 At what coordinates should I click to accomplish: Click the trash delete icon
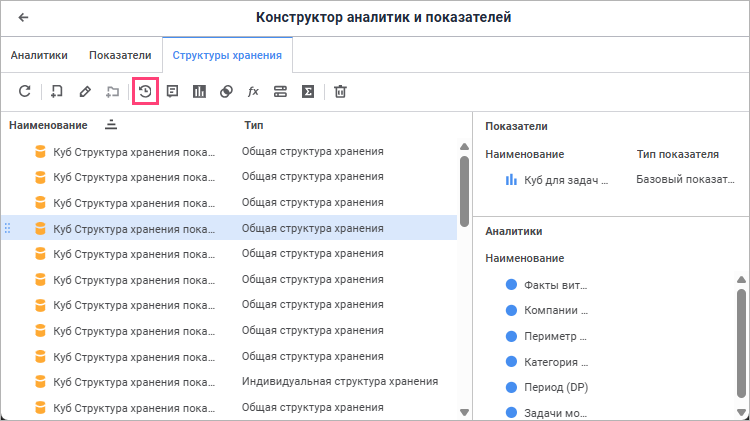pos(340,92)
